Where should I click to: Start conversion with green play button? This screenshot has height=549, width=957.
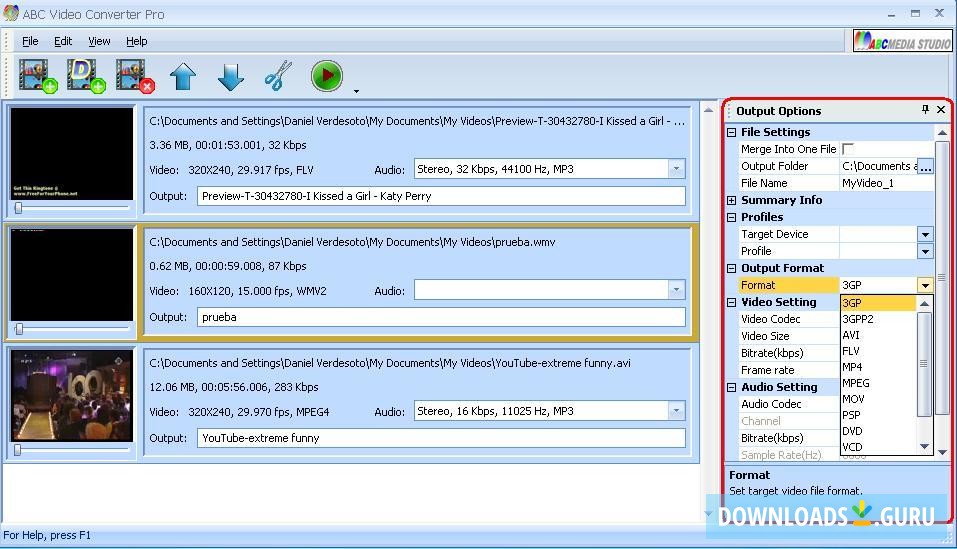click(x=327, y=76)
